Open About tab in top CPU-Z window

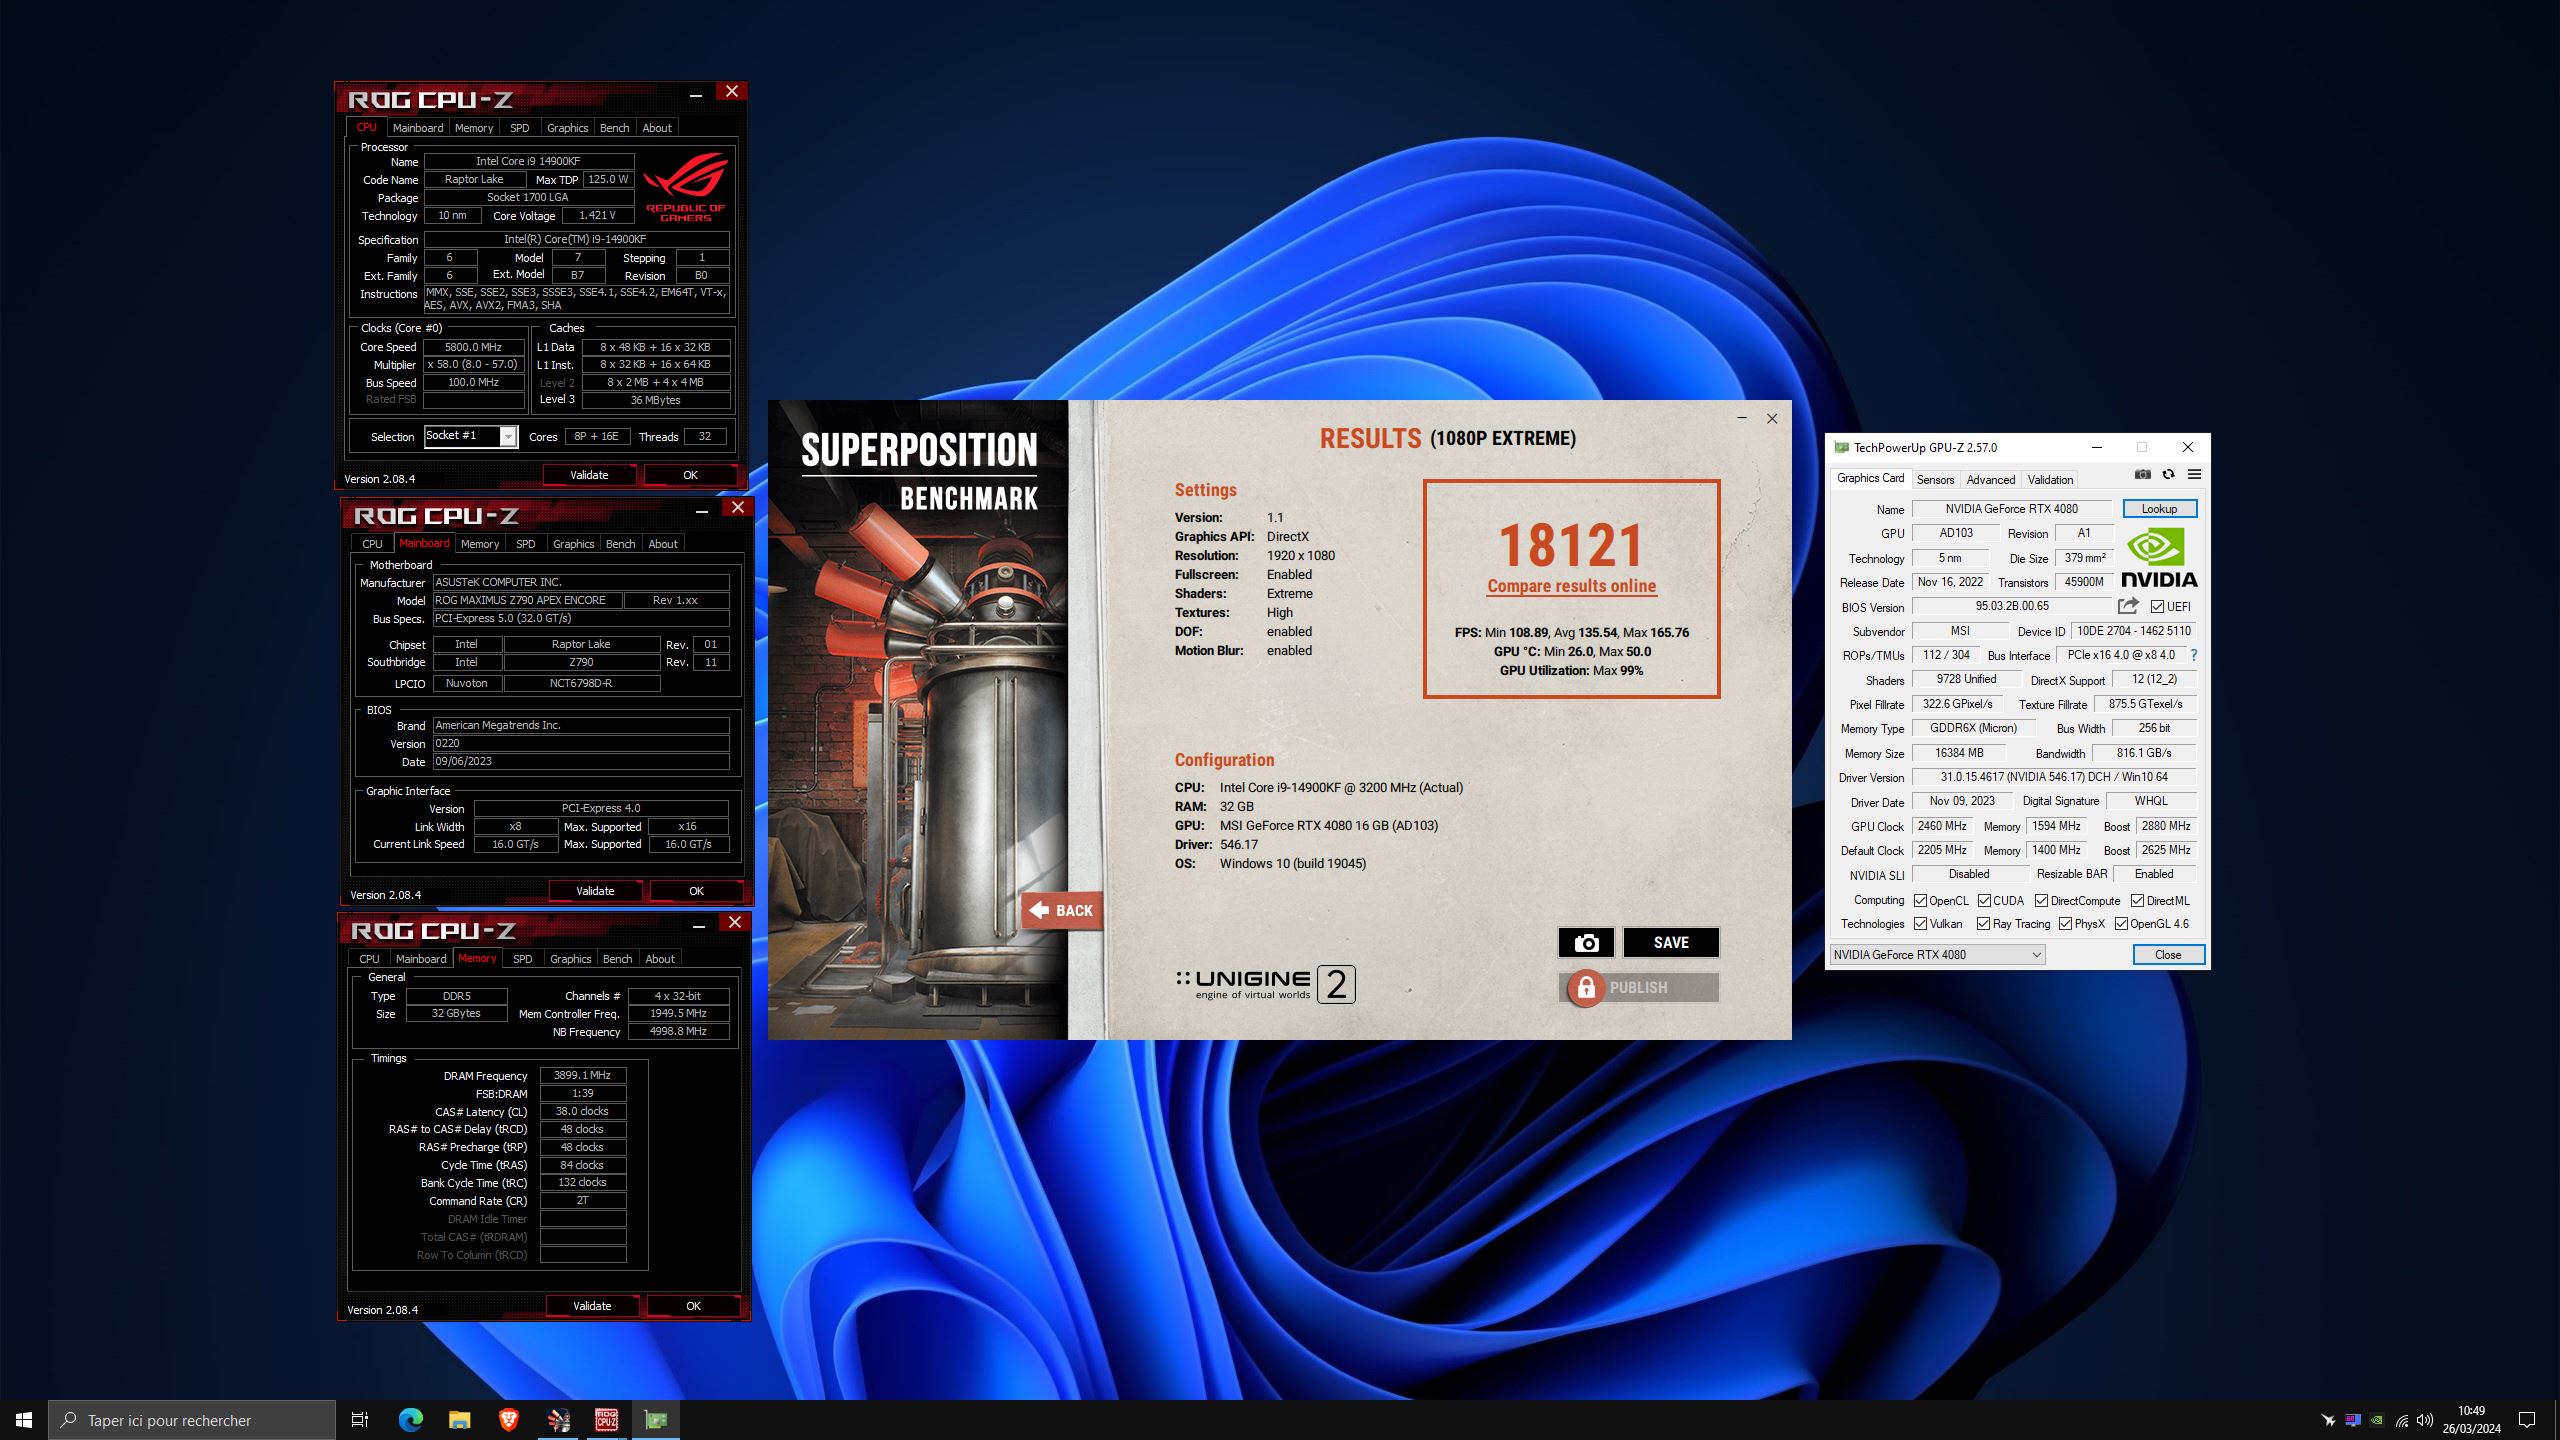click(x=656, y=128)
